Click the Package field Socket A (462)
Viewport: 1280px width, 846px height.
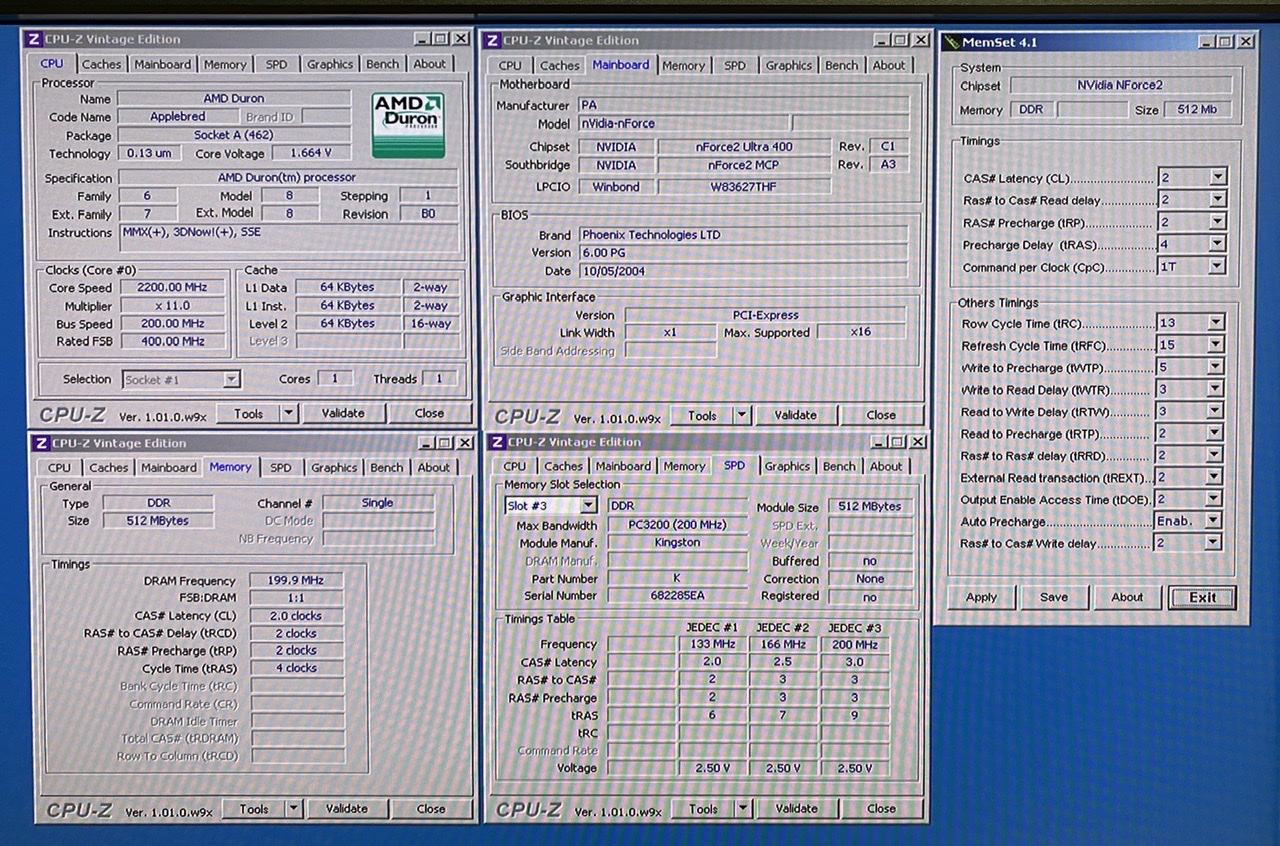pos(234,135)
